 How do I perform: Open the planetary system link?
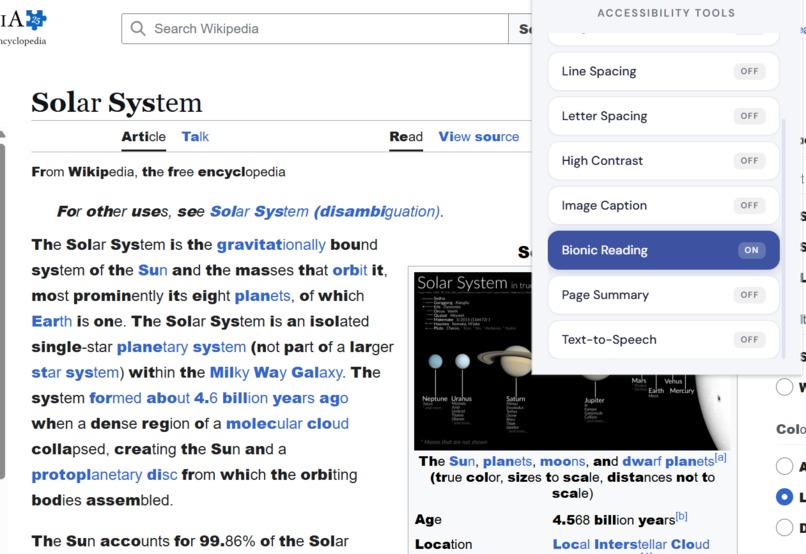[181, 347]
